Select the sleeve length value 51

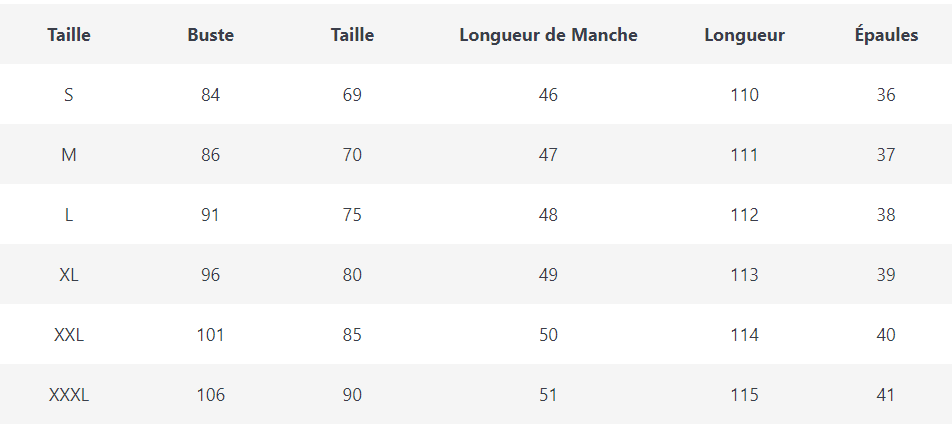point(548,395)
